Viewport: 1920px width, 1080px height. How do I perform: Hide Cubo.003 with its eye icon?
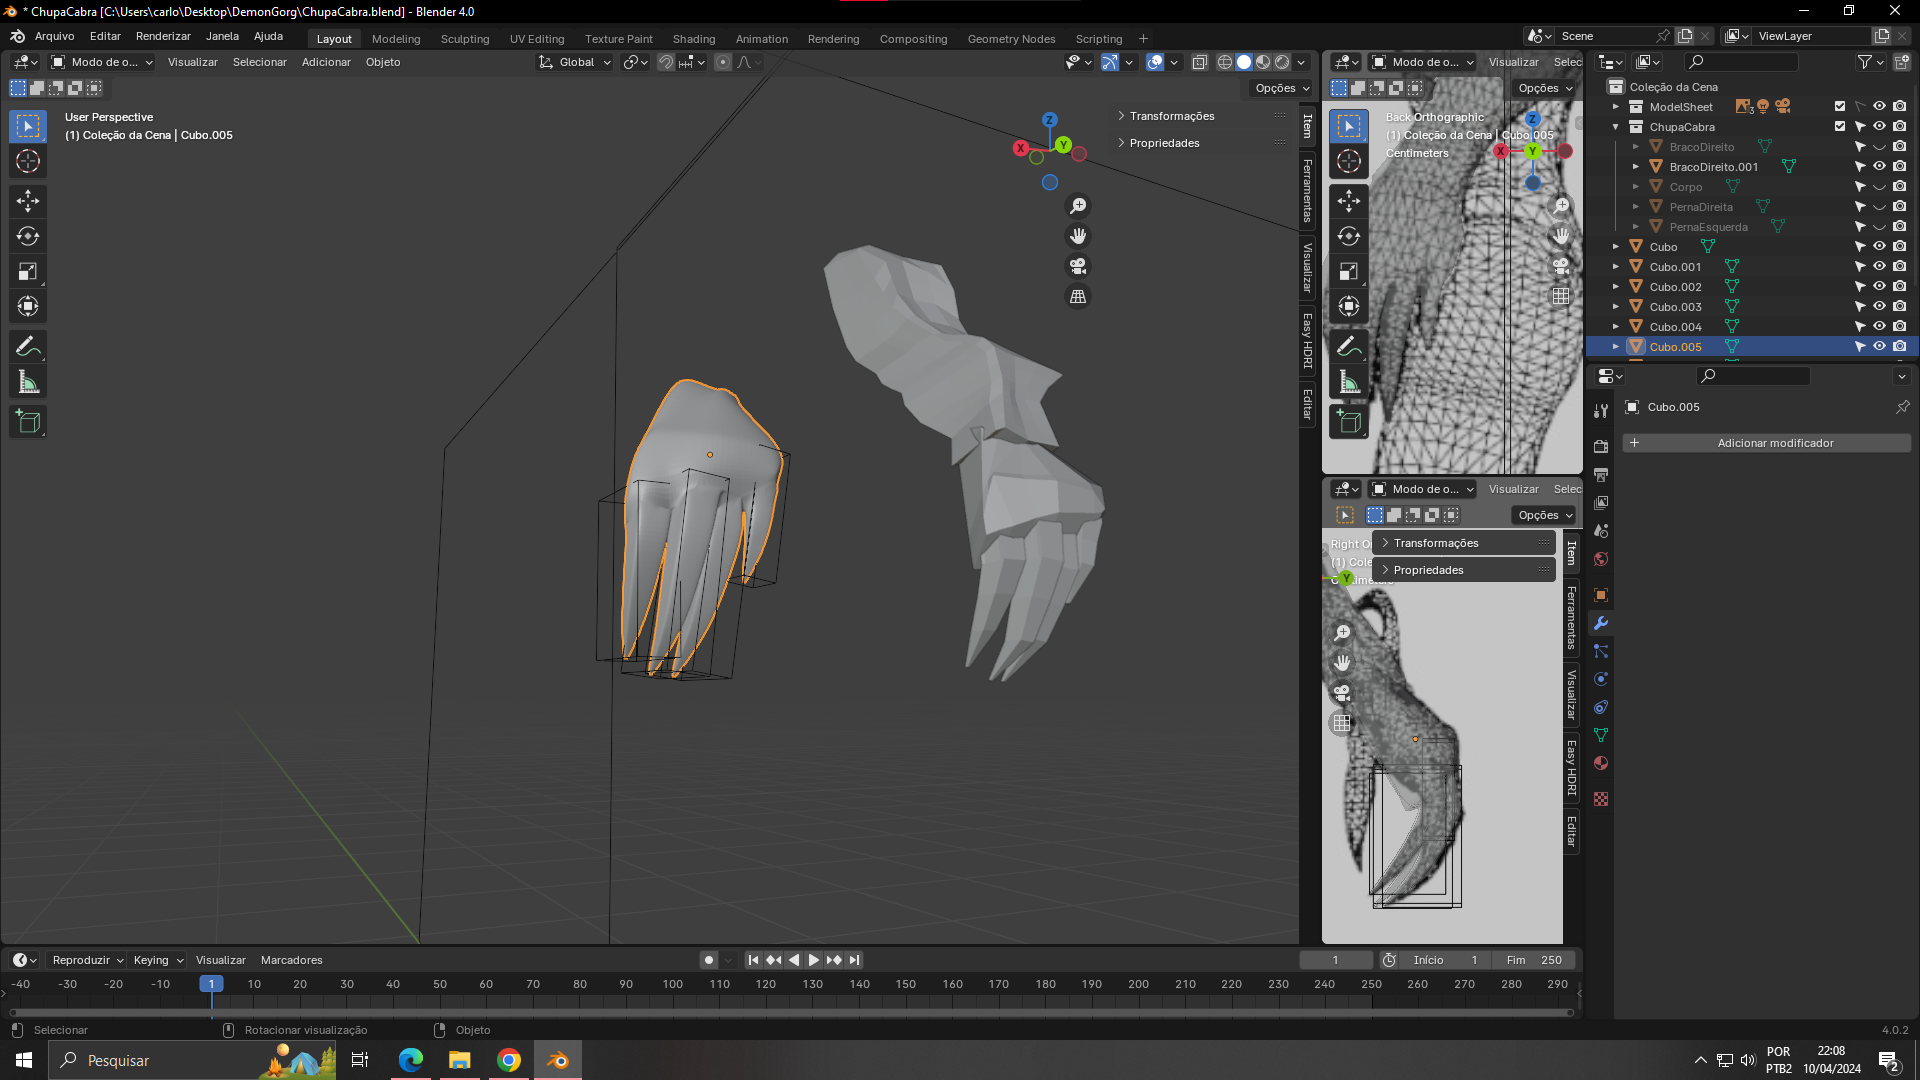click(x=1879, y=307)
